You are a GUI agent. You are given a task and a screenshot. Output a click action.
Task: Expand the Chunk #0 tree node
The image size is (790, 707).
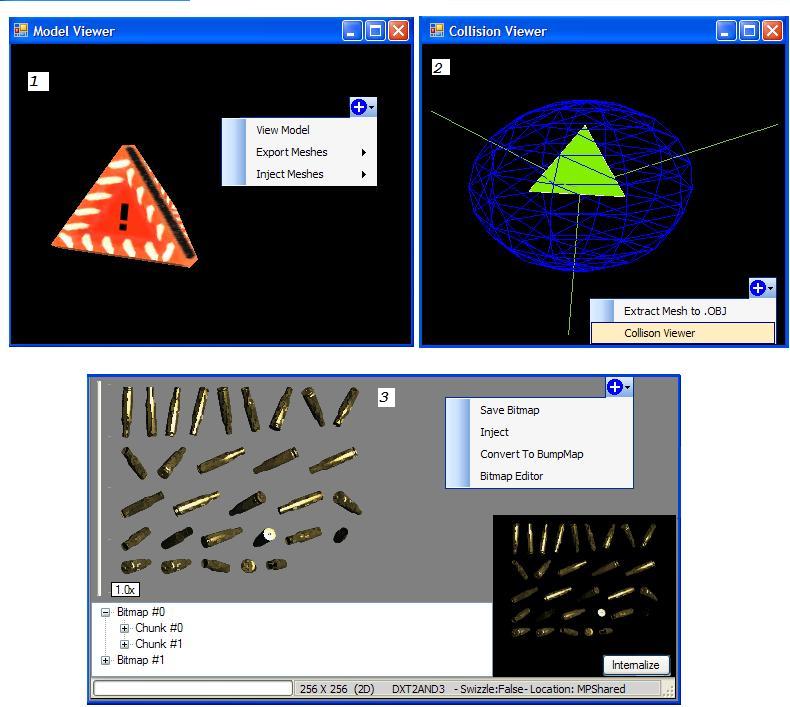coord(125,628)
